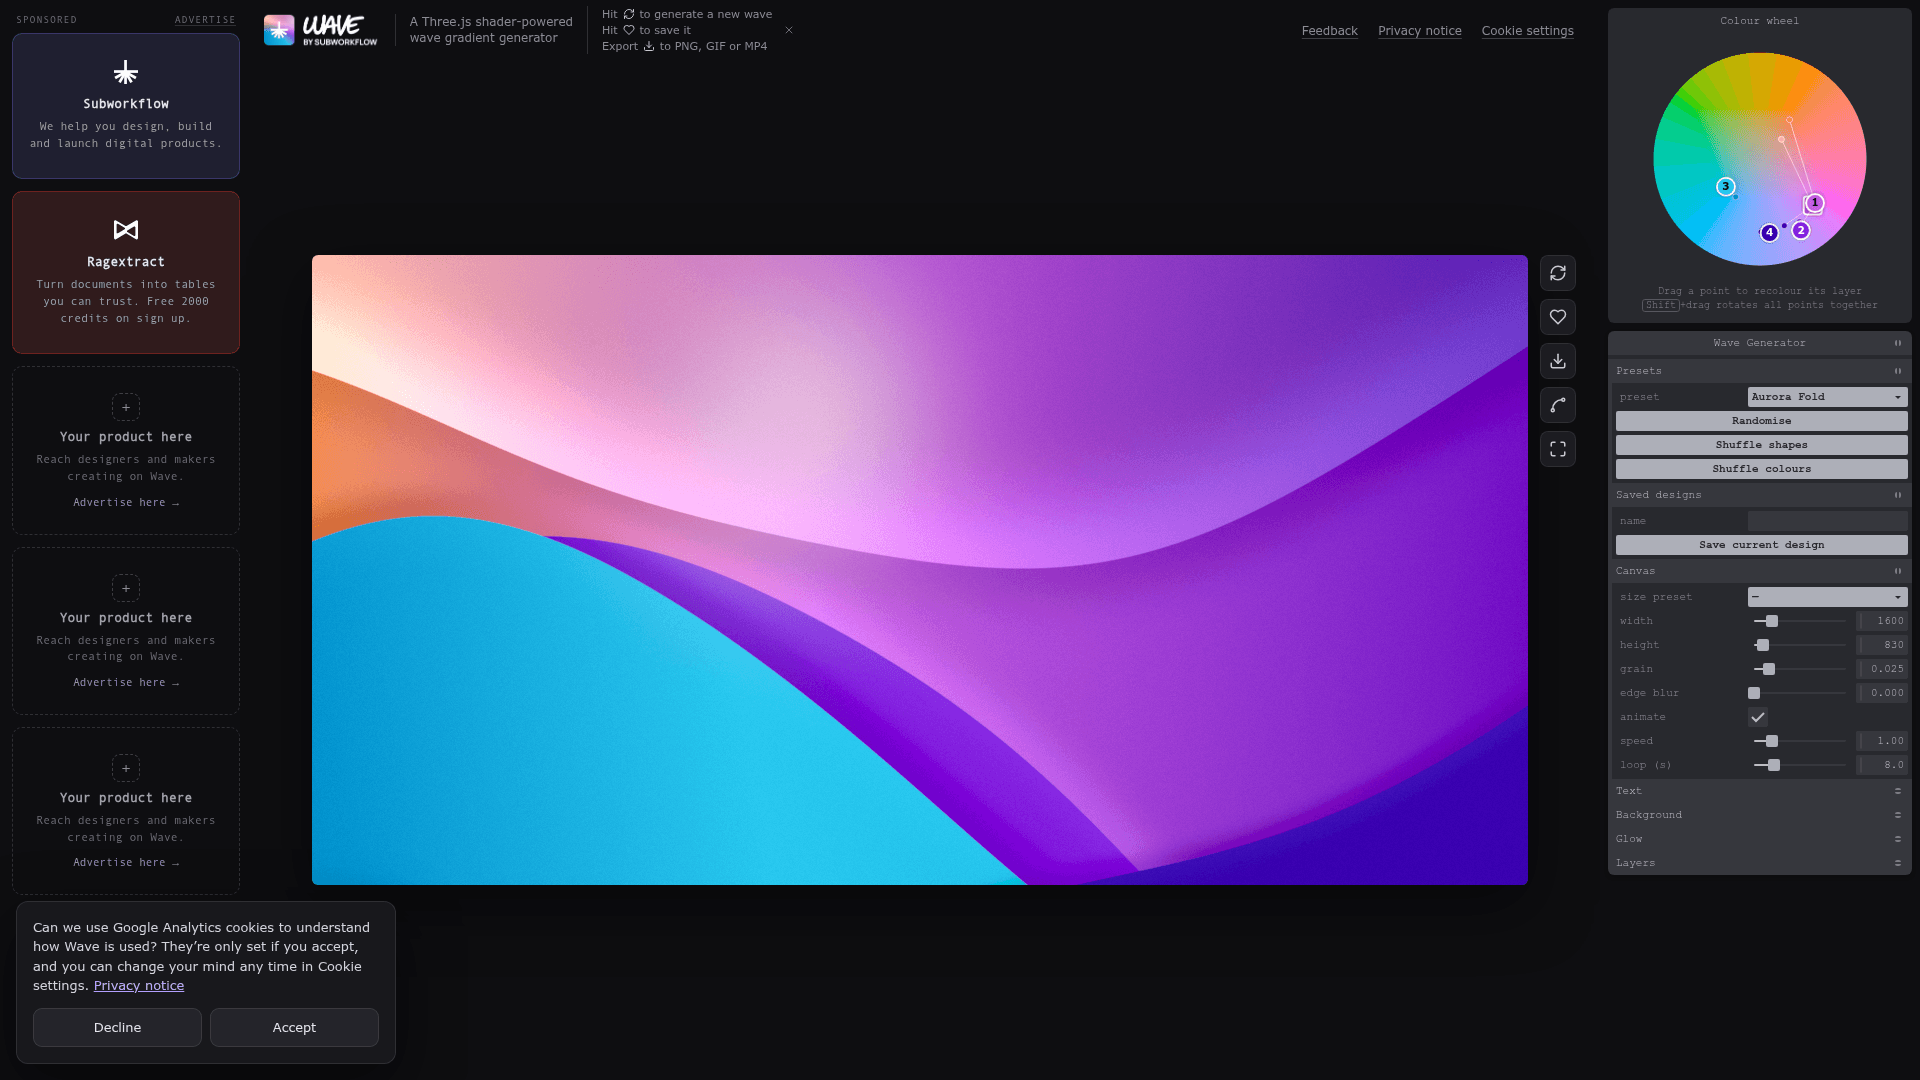Open the curve path editor icon
This screenshot has height=1080, width=1920.
tap(1558, 405)
